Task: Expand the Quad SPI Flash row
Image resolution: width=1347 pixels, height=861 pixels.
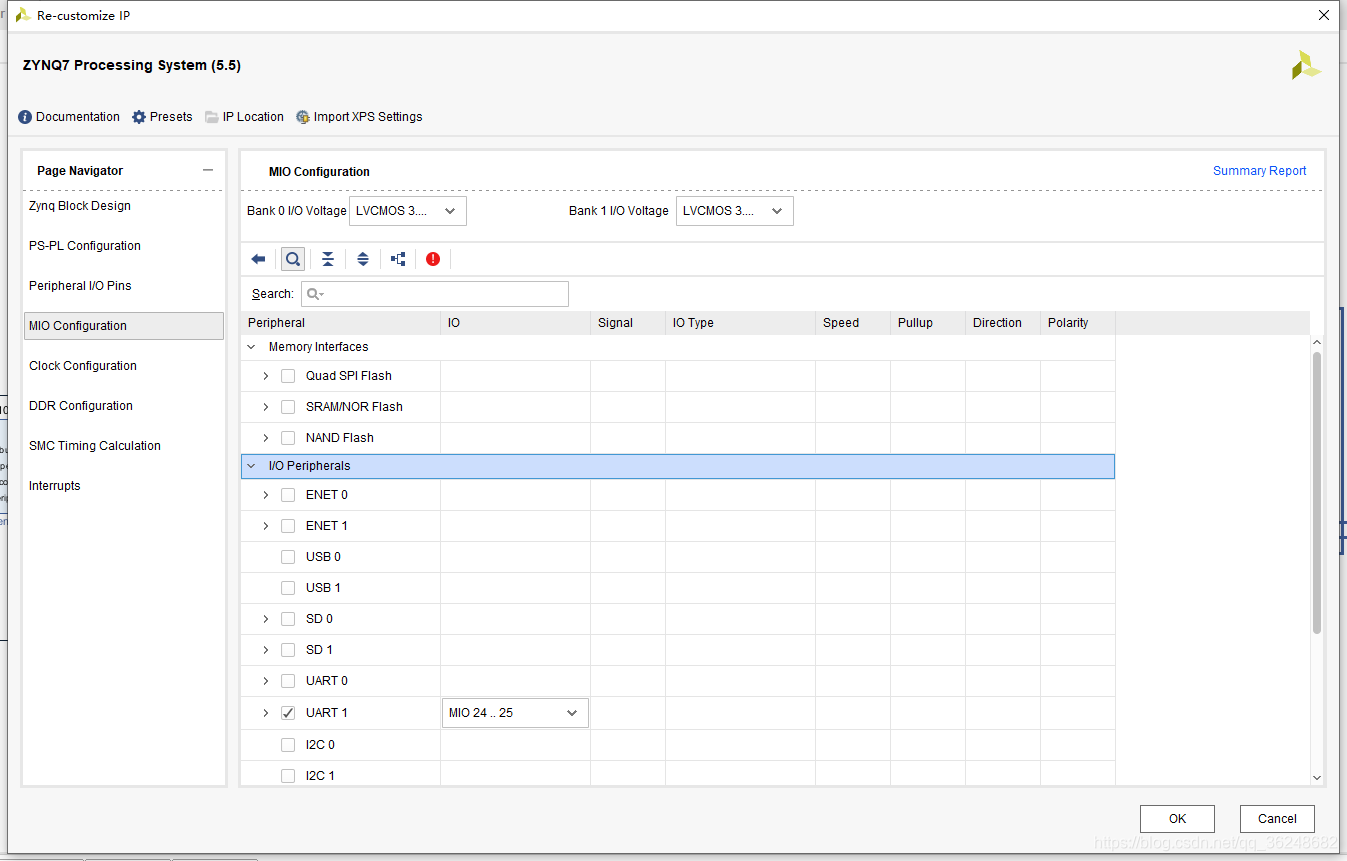Action: tap(266, 376)
